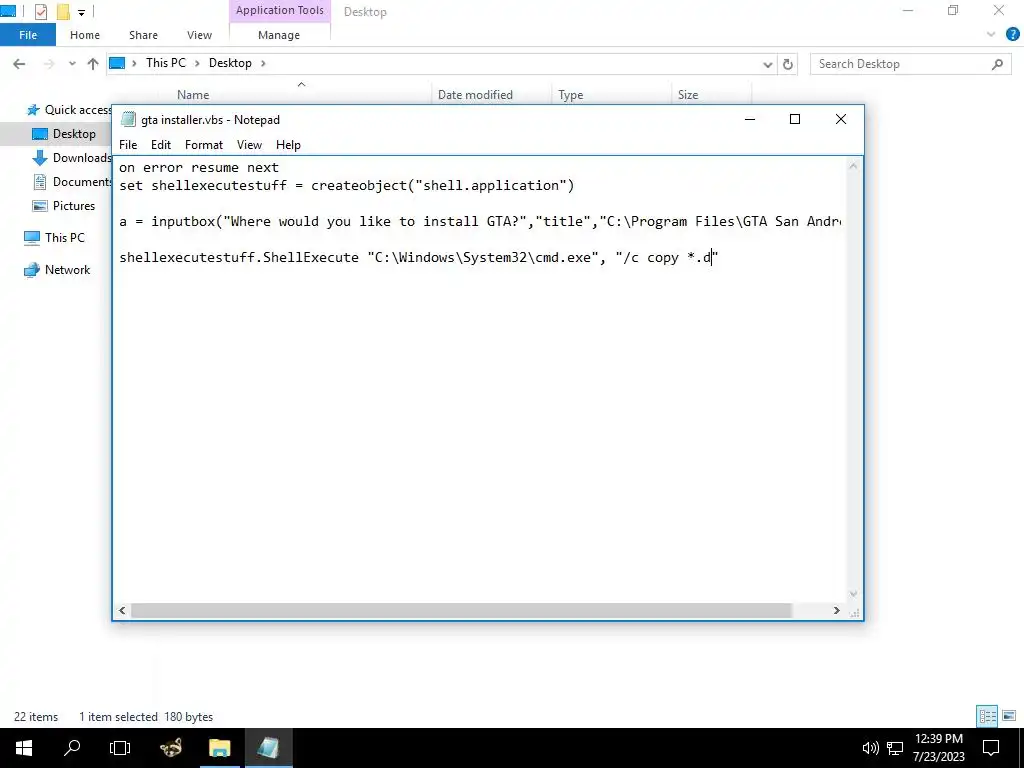1024x768 pixels.
Task: Switch to the Share ribbon tab
Action: 143,35
